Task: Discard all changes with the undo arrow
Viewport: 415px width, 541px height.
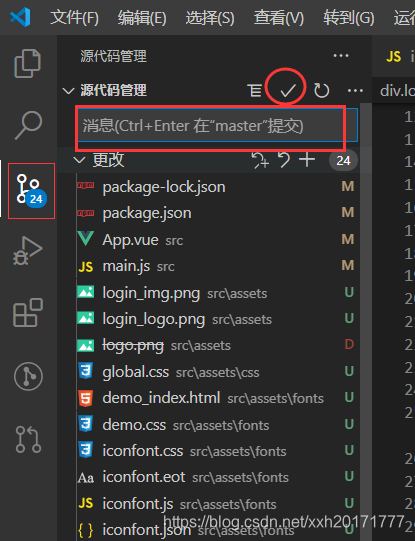Action: (x=284, y=160)
